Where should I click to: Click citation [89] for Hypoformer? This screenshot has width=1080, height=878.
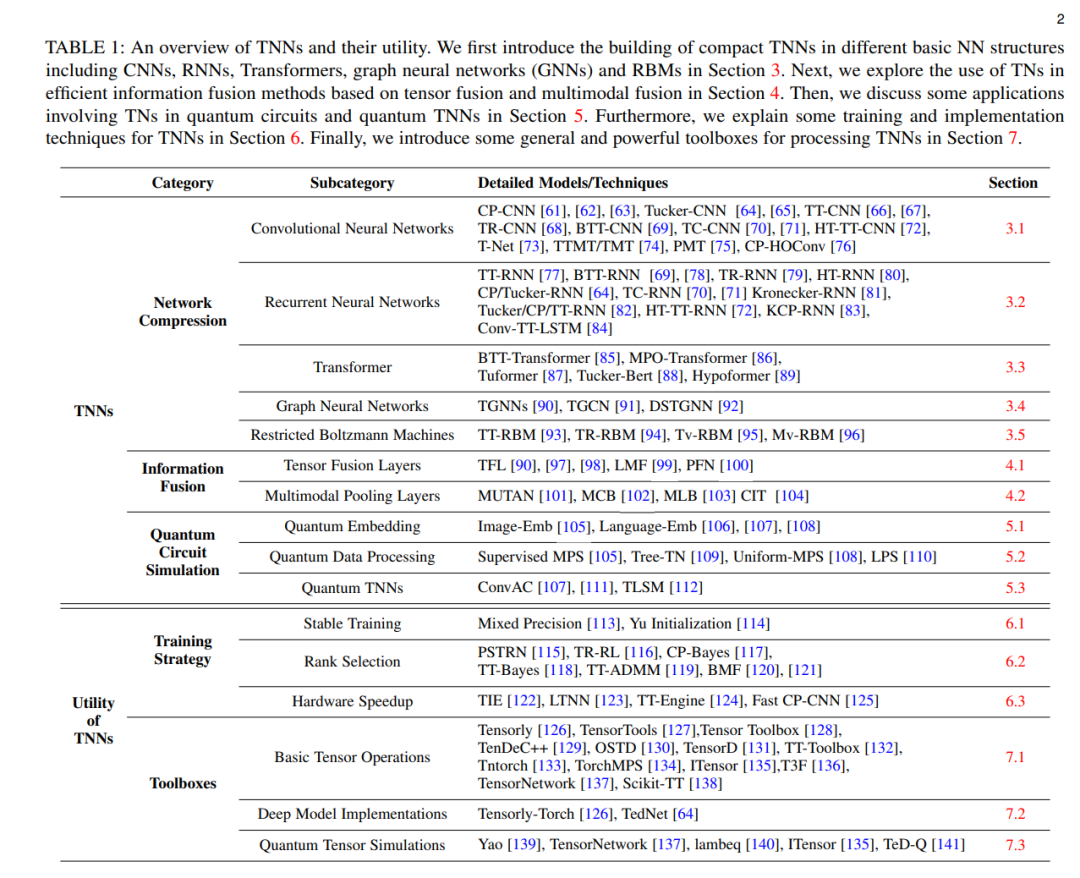pyautogui.click(x=787, y=377)
